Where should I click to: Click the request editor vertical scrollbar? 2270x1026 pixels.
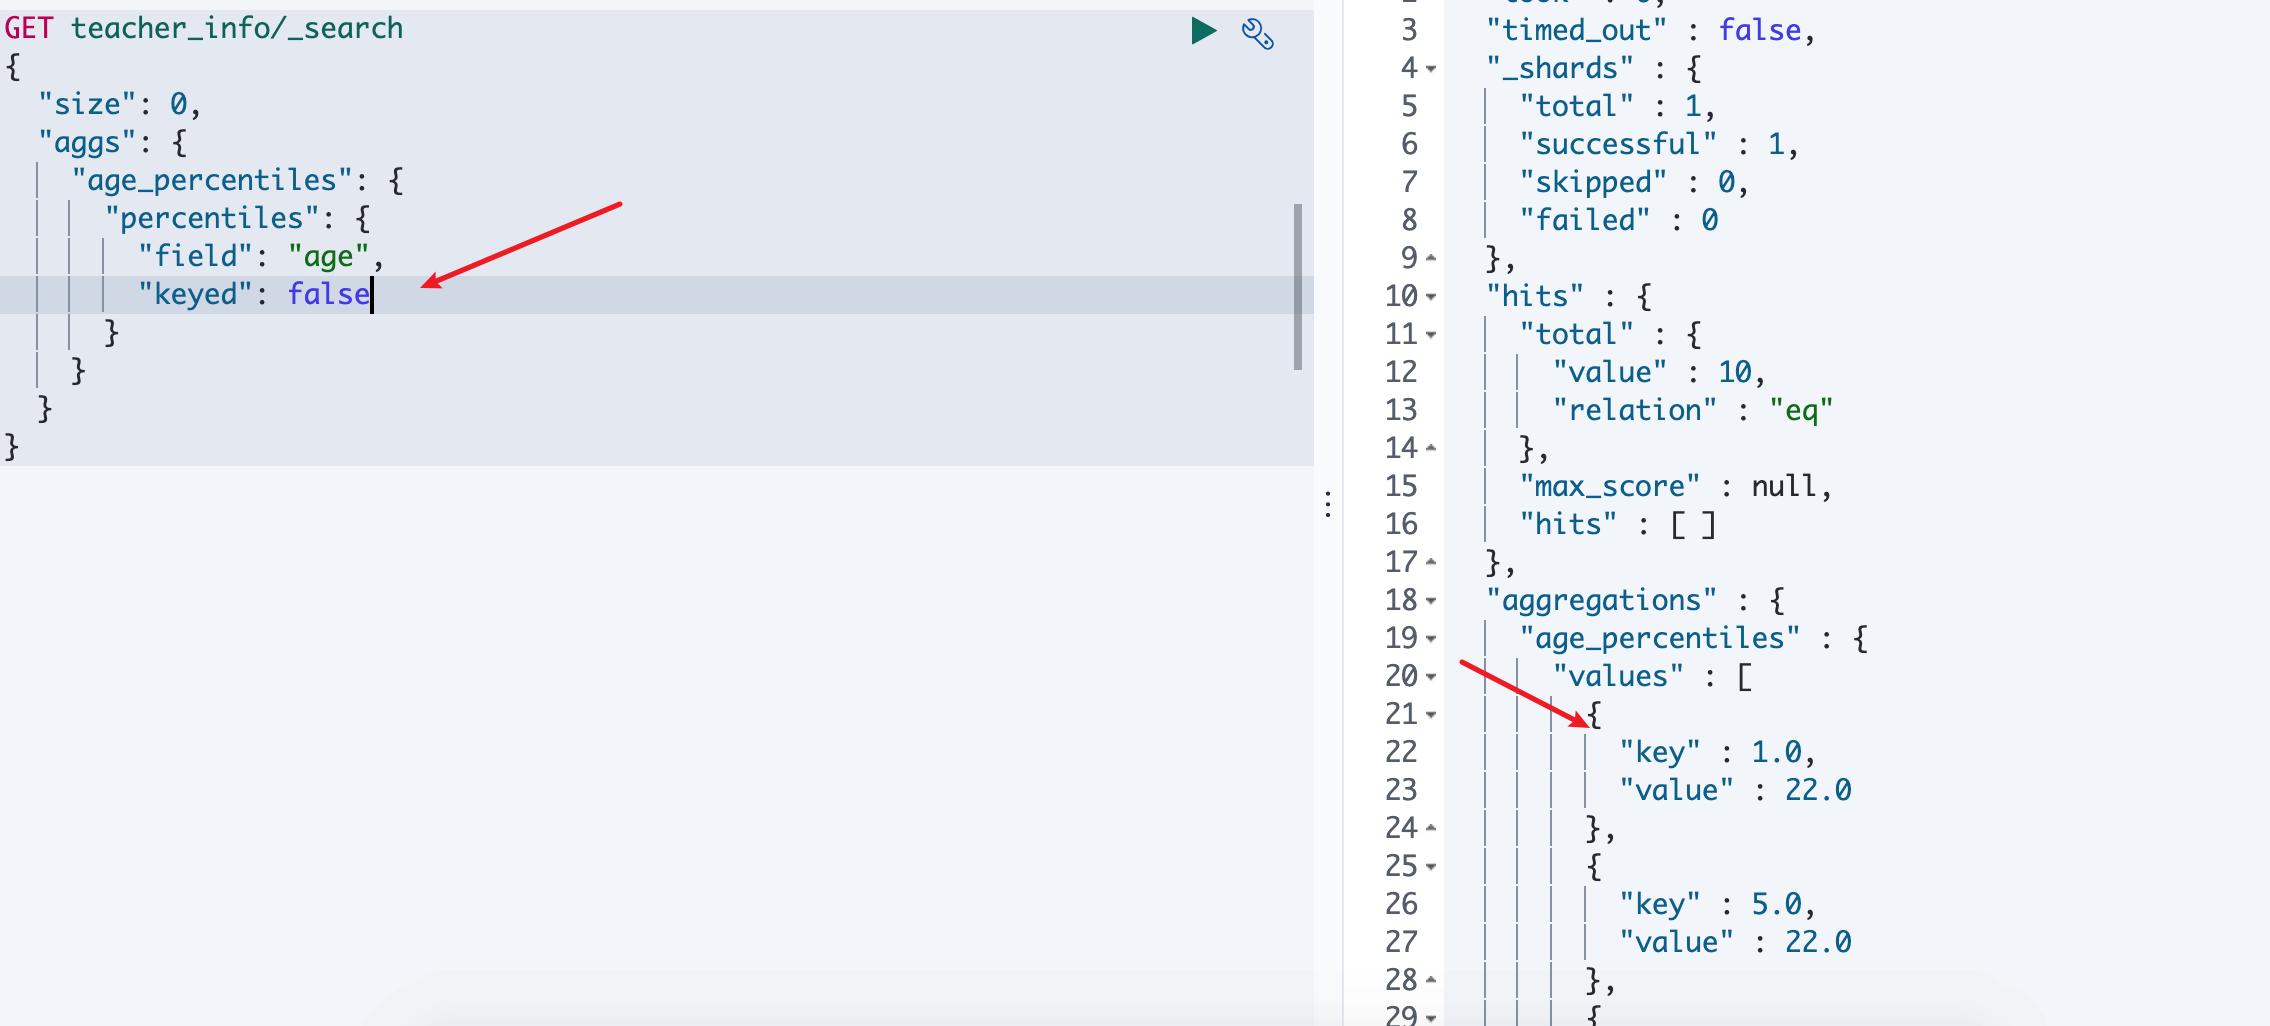tap(1298, 287)
